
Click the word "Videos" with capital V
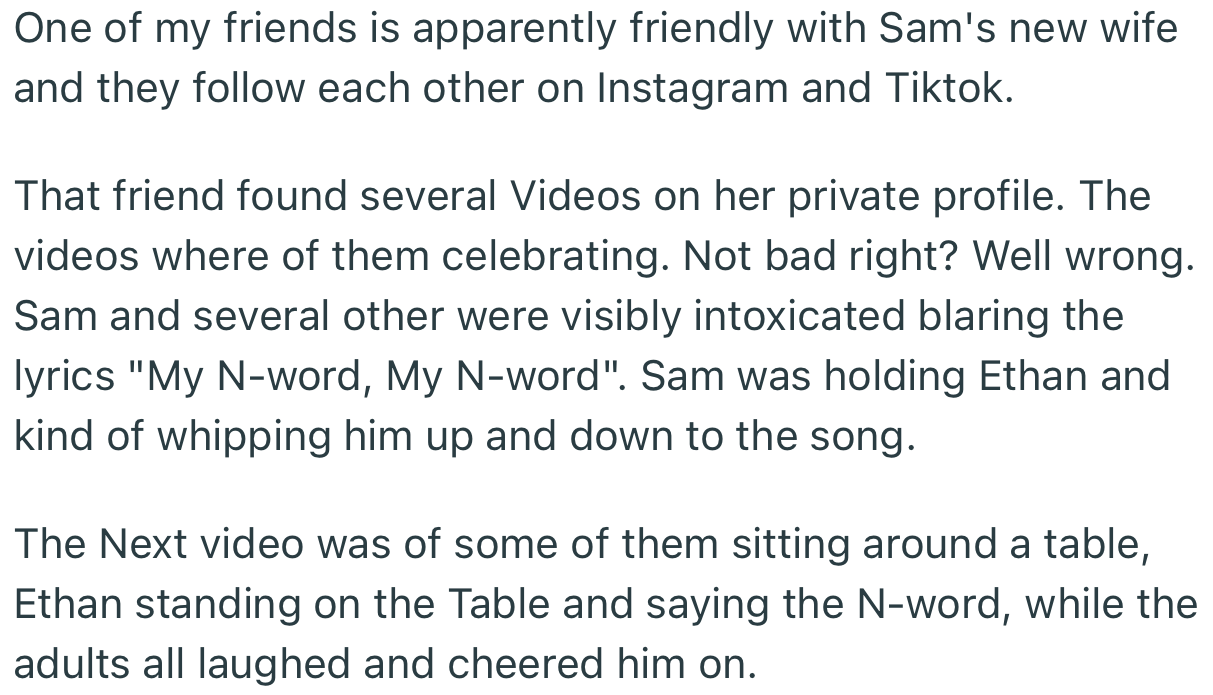click(575, 196)
